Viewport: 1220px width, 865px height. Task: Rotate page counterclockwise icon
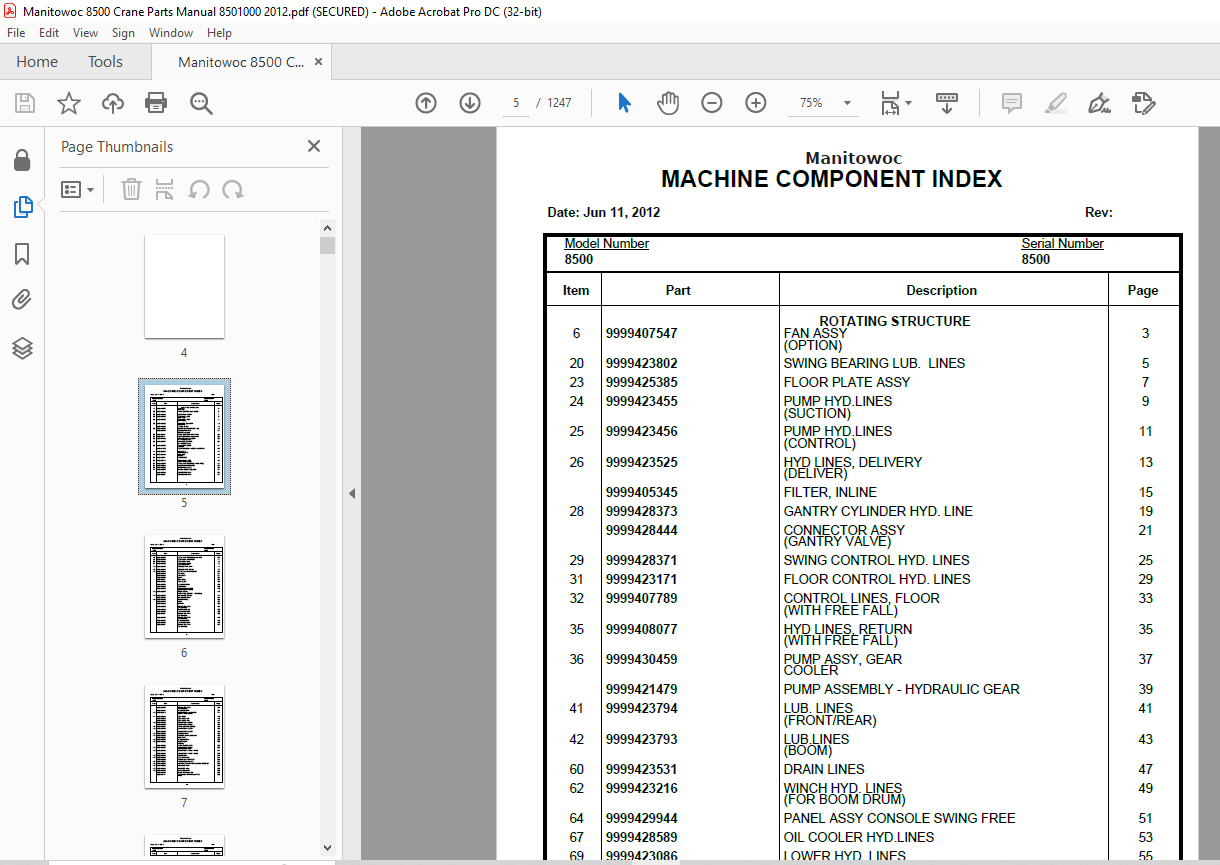pyautogui.click(x=199, y=189)
